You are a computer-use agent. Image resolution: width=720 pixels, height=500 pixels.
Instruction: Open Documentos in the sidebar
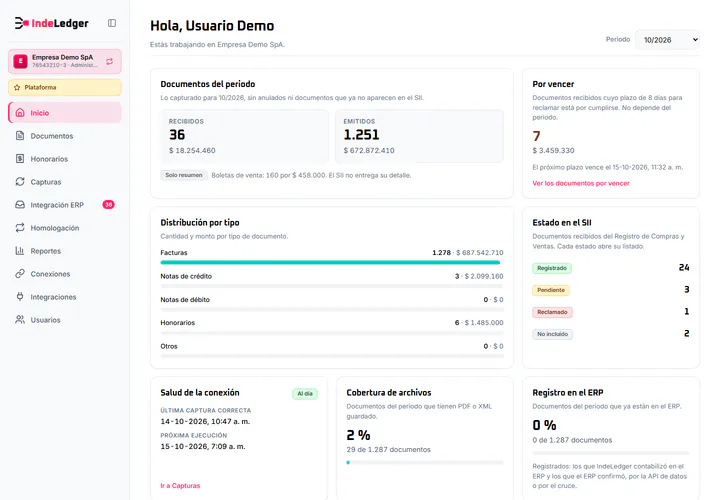(65, 135)
